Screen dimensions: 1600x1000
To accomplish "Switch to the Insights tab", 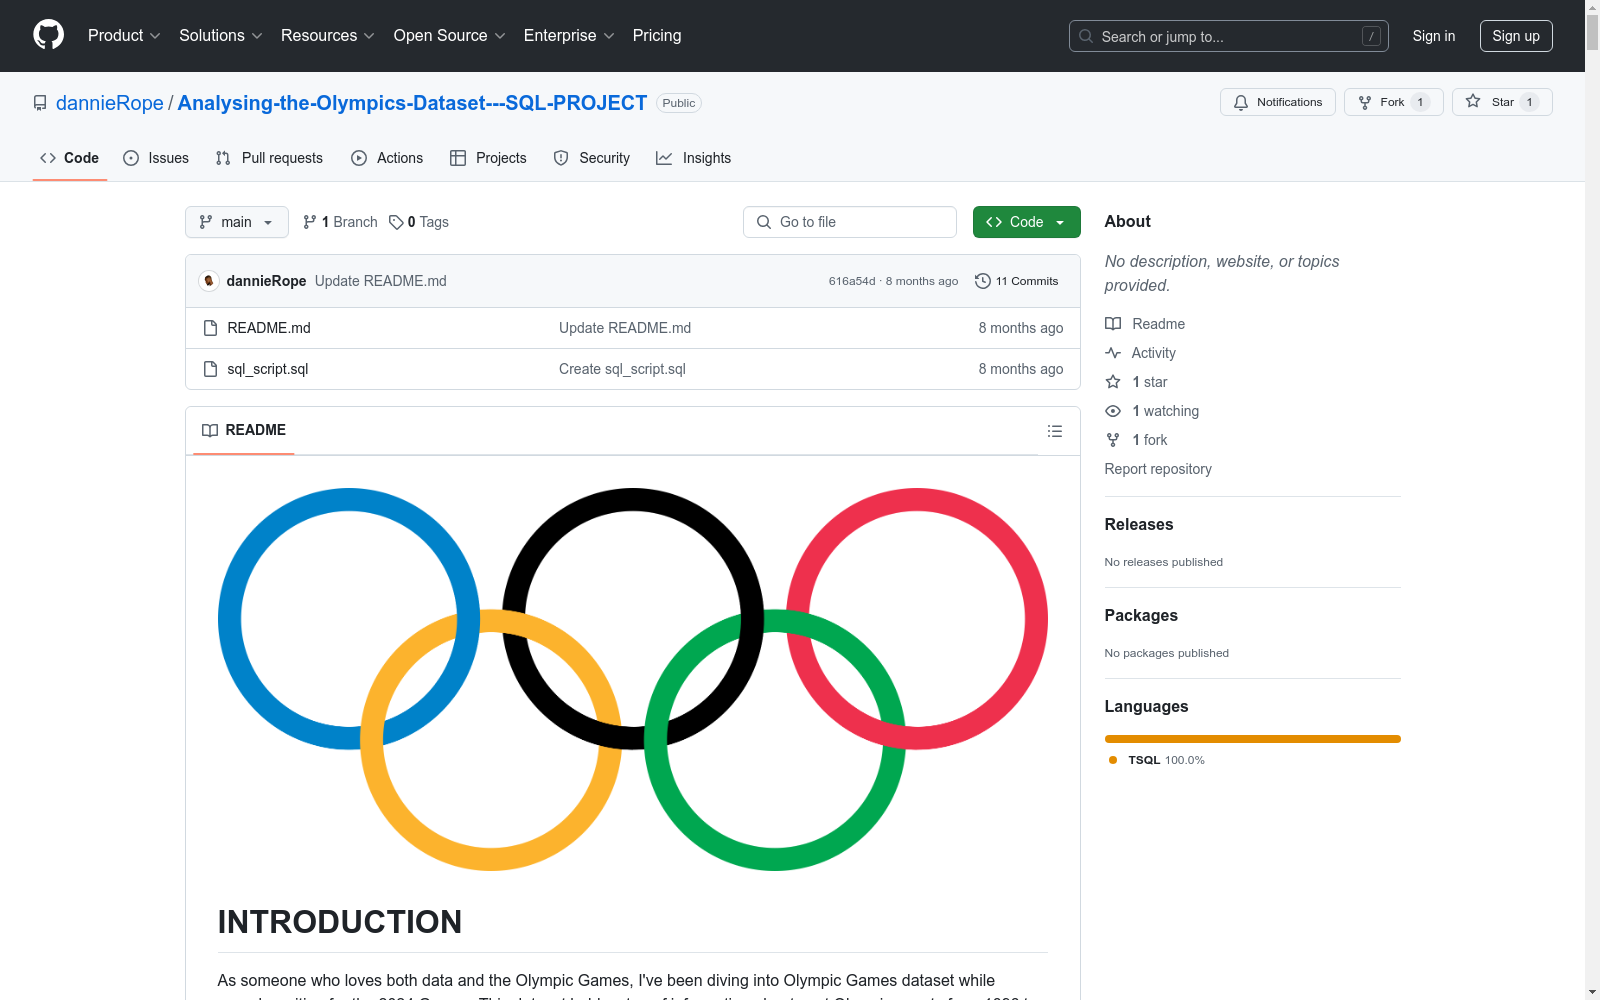I will point(693,158).
